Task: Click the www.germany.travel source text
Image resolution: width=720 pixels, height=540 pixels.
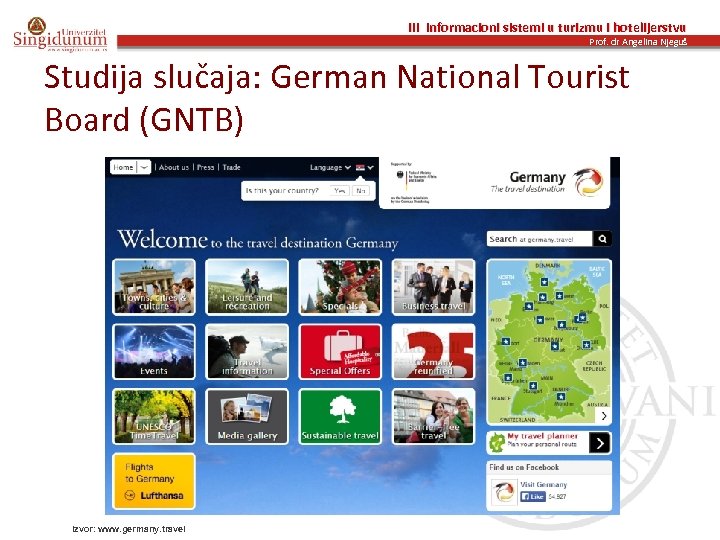Action: point(142,529)
